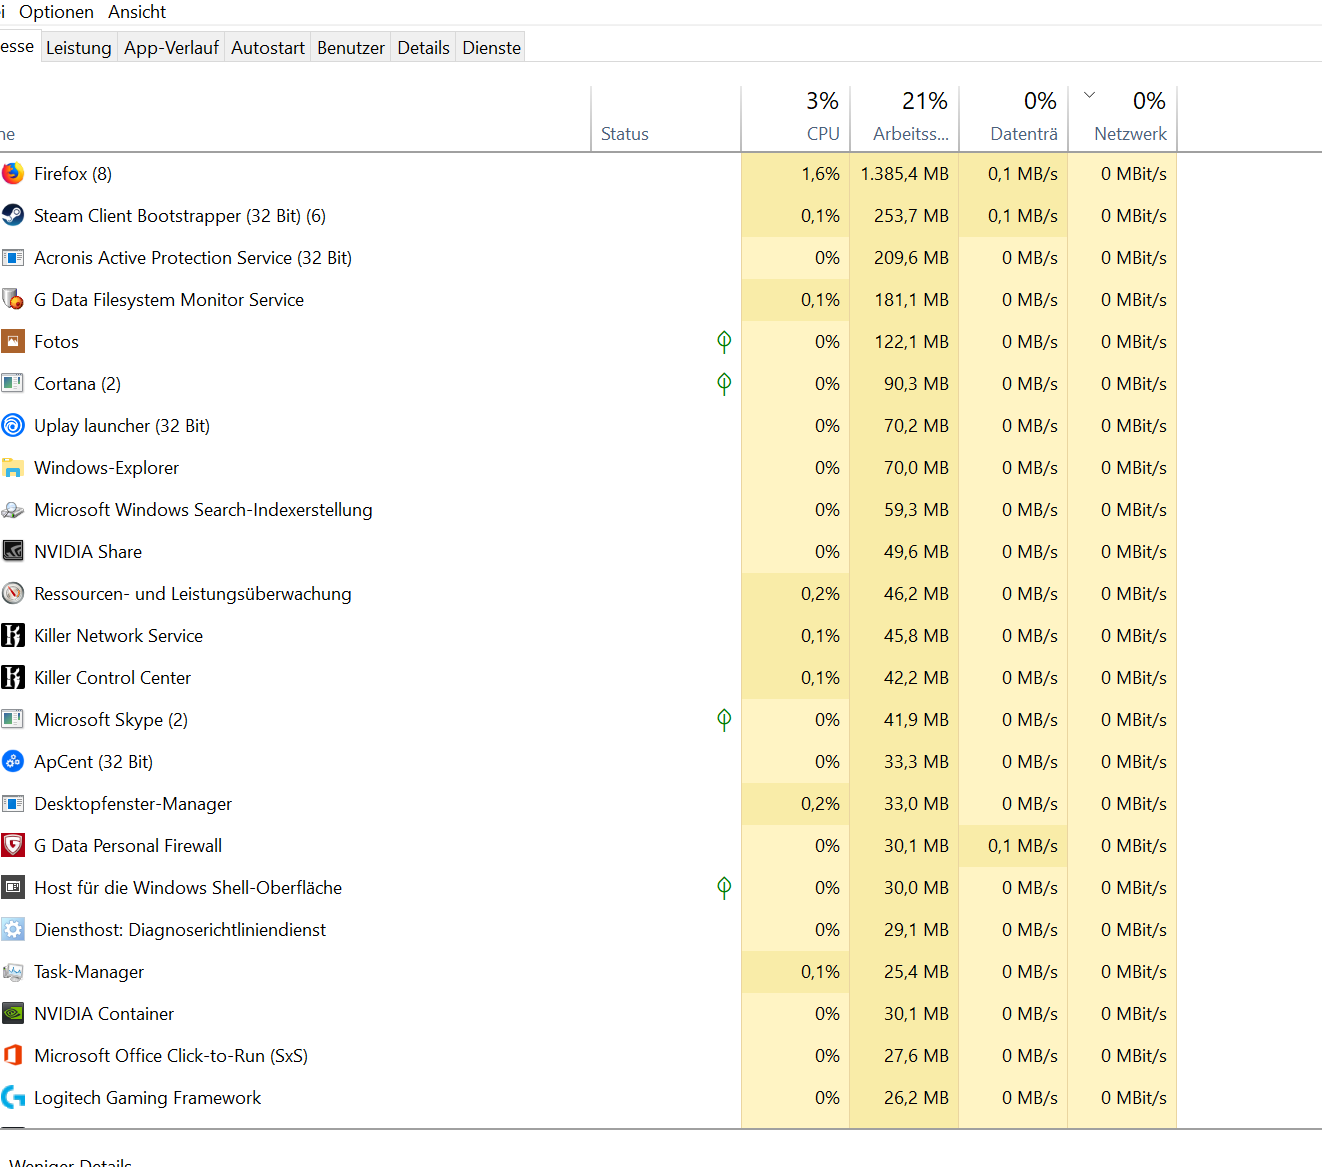Click the Windows-Explorer folder icon

(13, 468)
